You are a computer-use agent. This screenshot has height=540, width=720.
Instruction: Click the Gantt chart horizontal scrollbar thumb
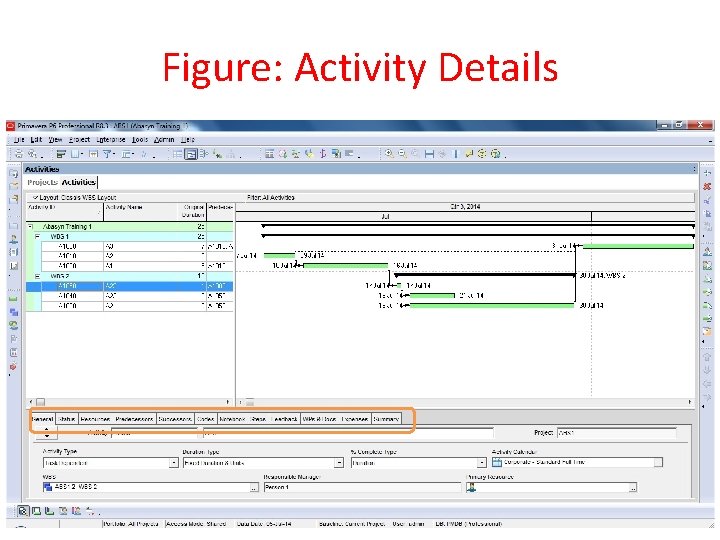249,402
